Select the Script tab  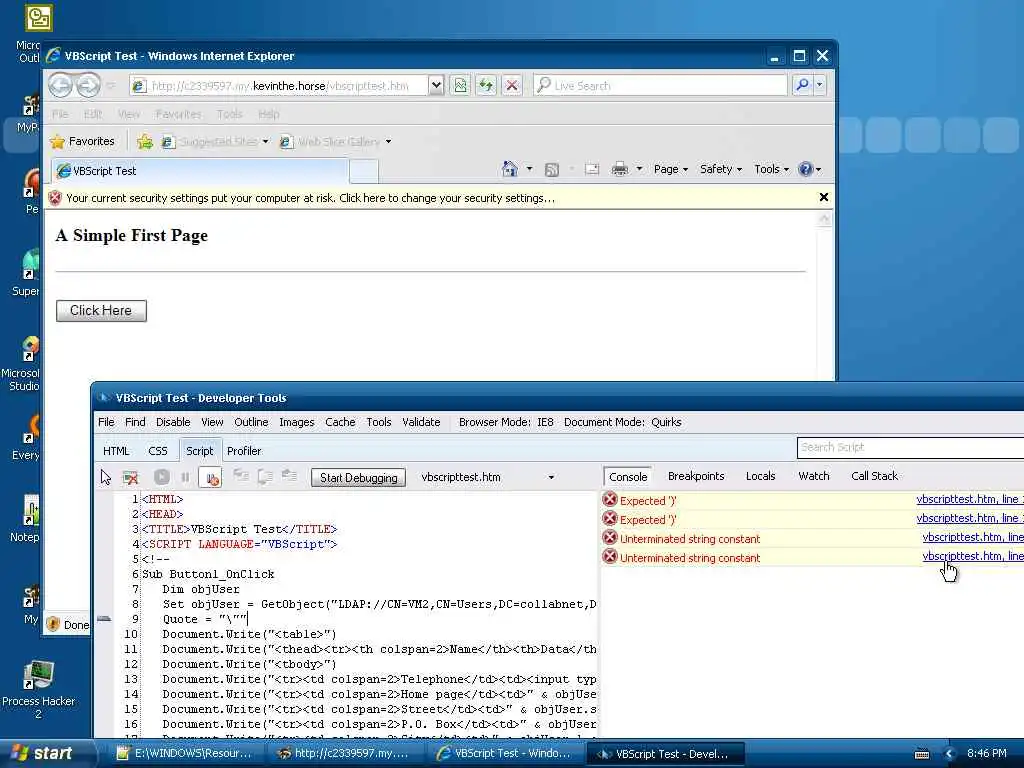pos(199,451)
